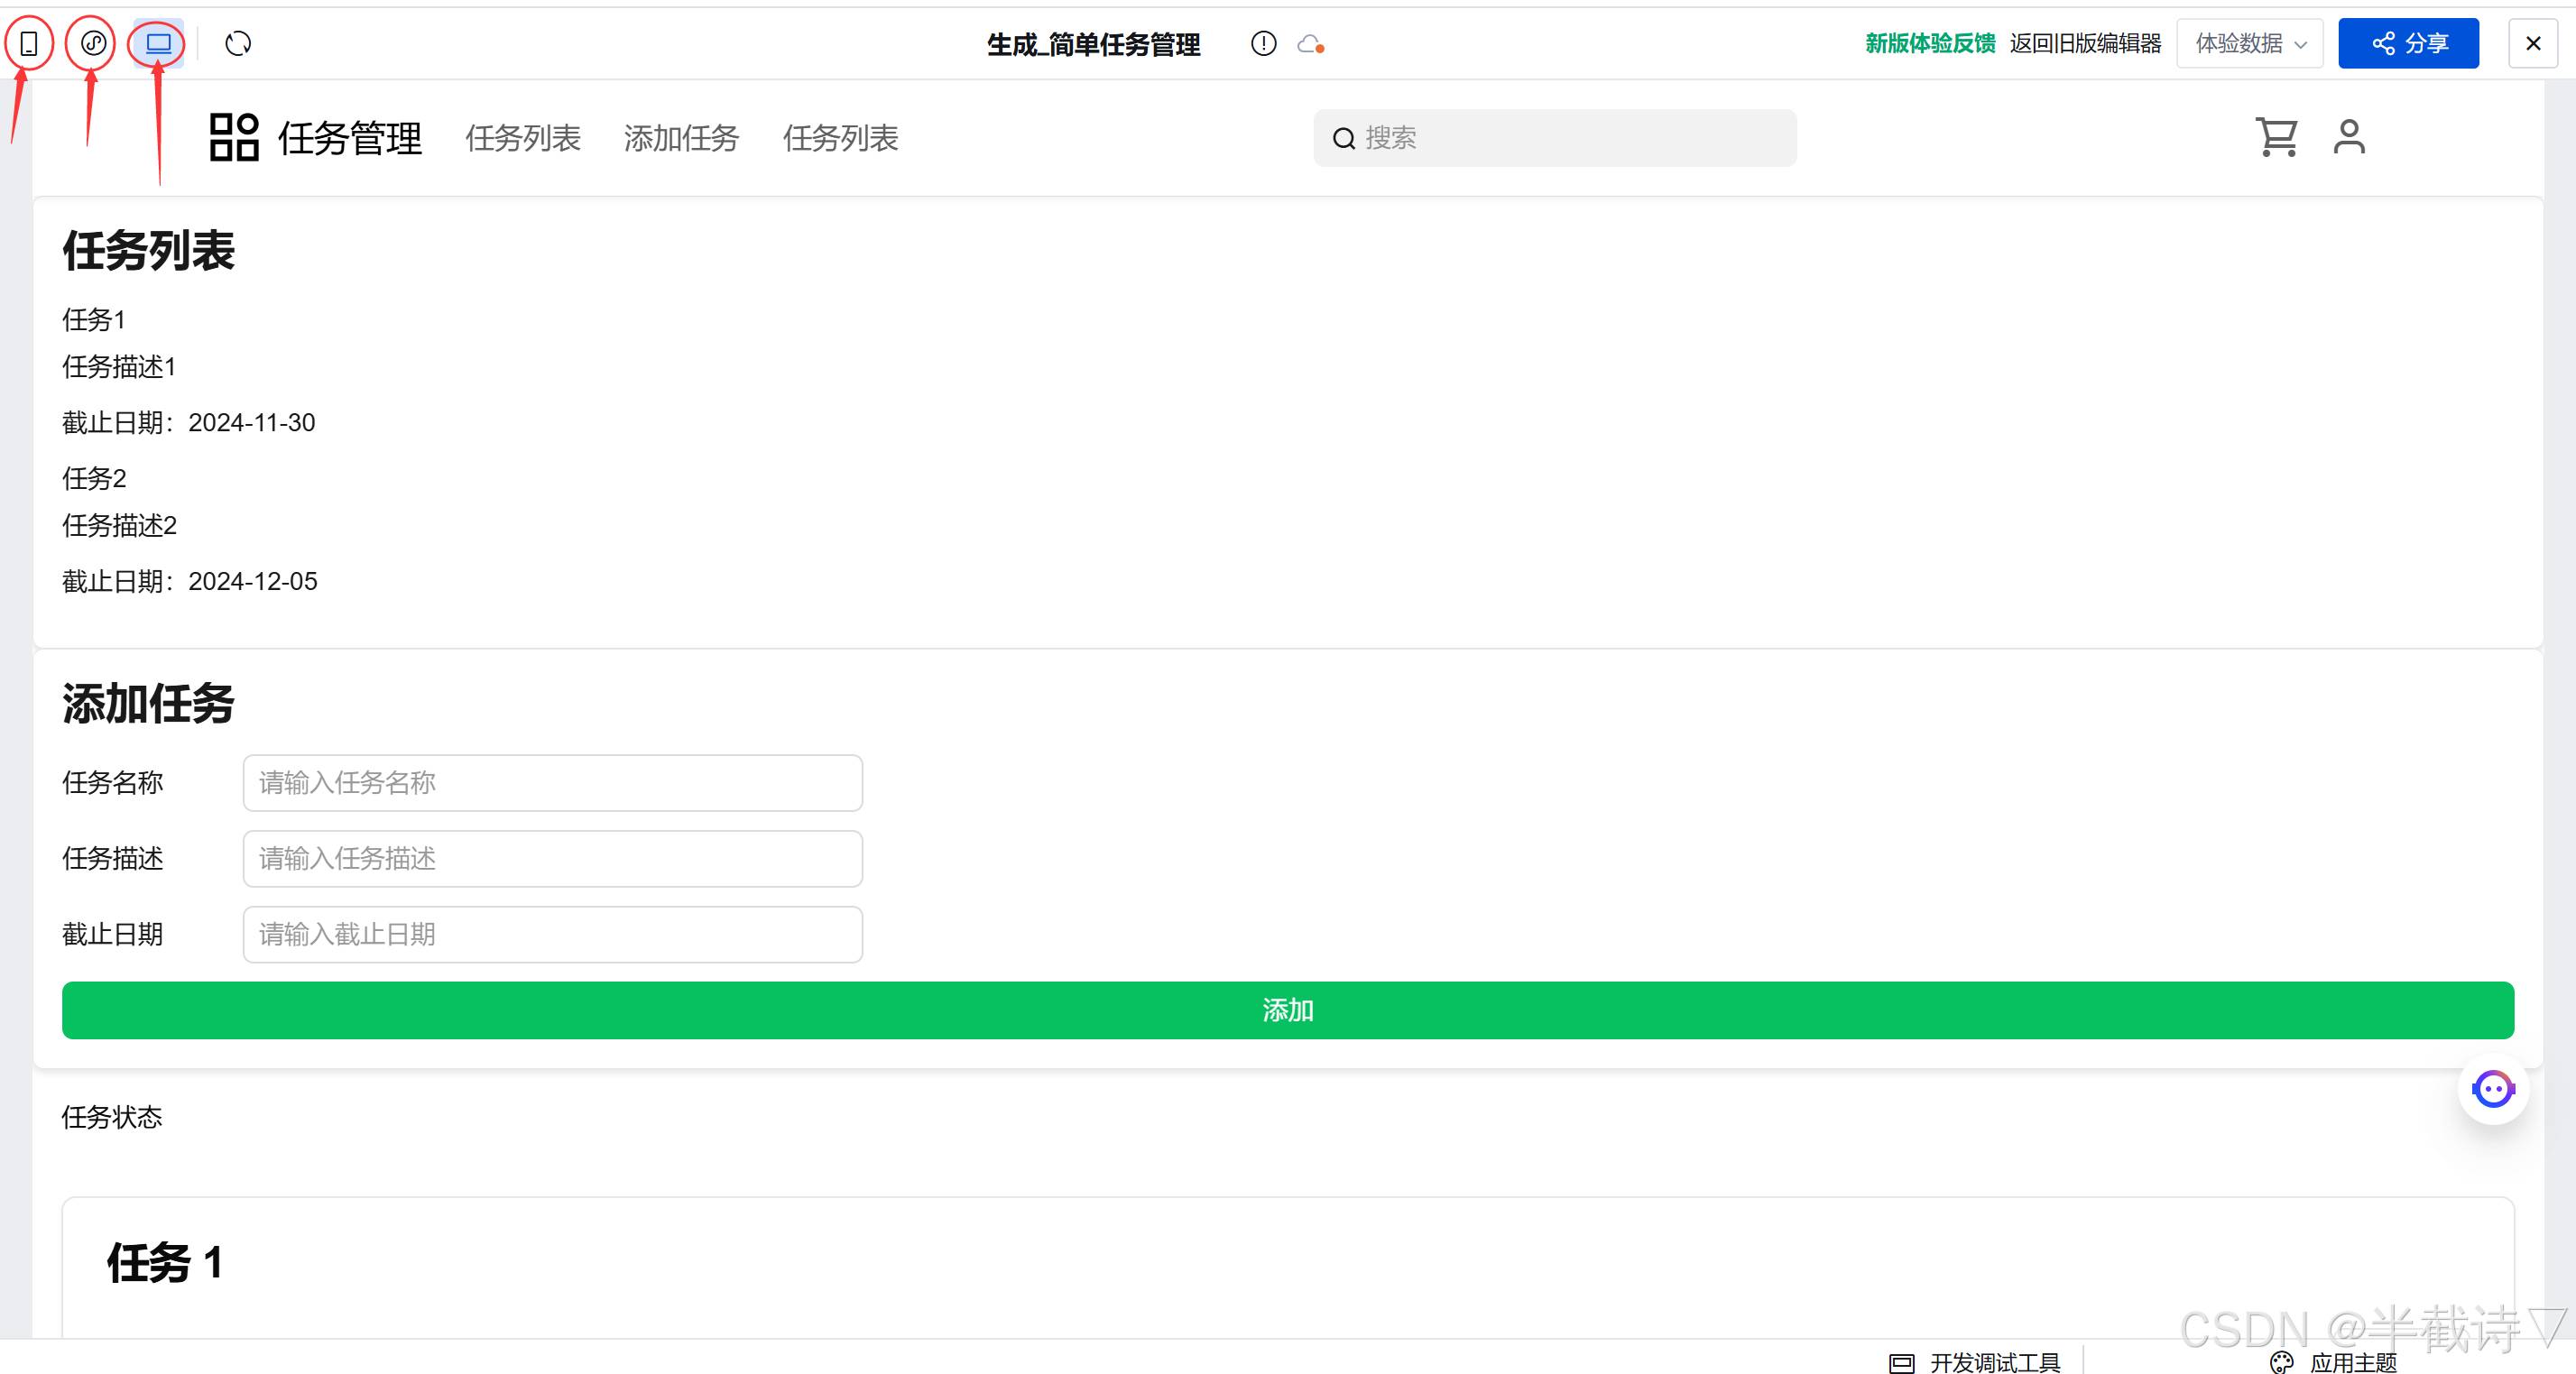Open the second 任务列表 nav item
Image resolution: width=2576 pixels, height=1374 pixels.
[x=840, y=138]
